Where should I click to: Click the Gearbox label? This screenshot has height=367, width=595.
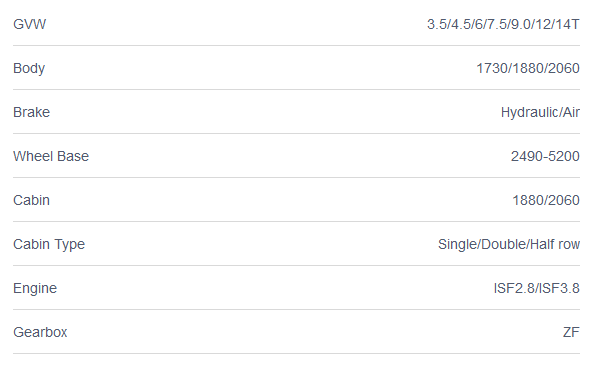40,332
